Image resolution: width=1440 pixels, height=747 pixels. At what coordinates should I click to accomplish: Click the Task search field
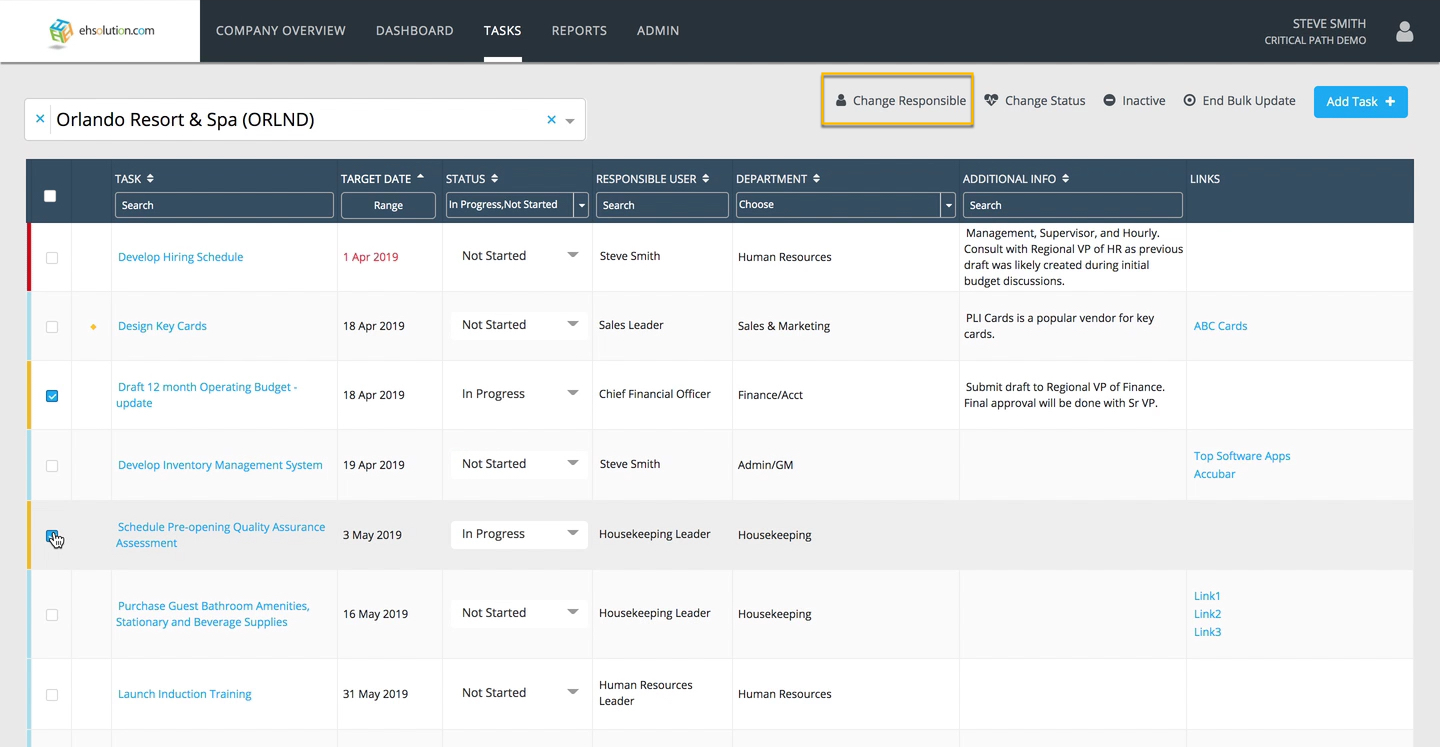[224, 205]
